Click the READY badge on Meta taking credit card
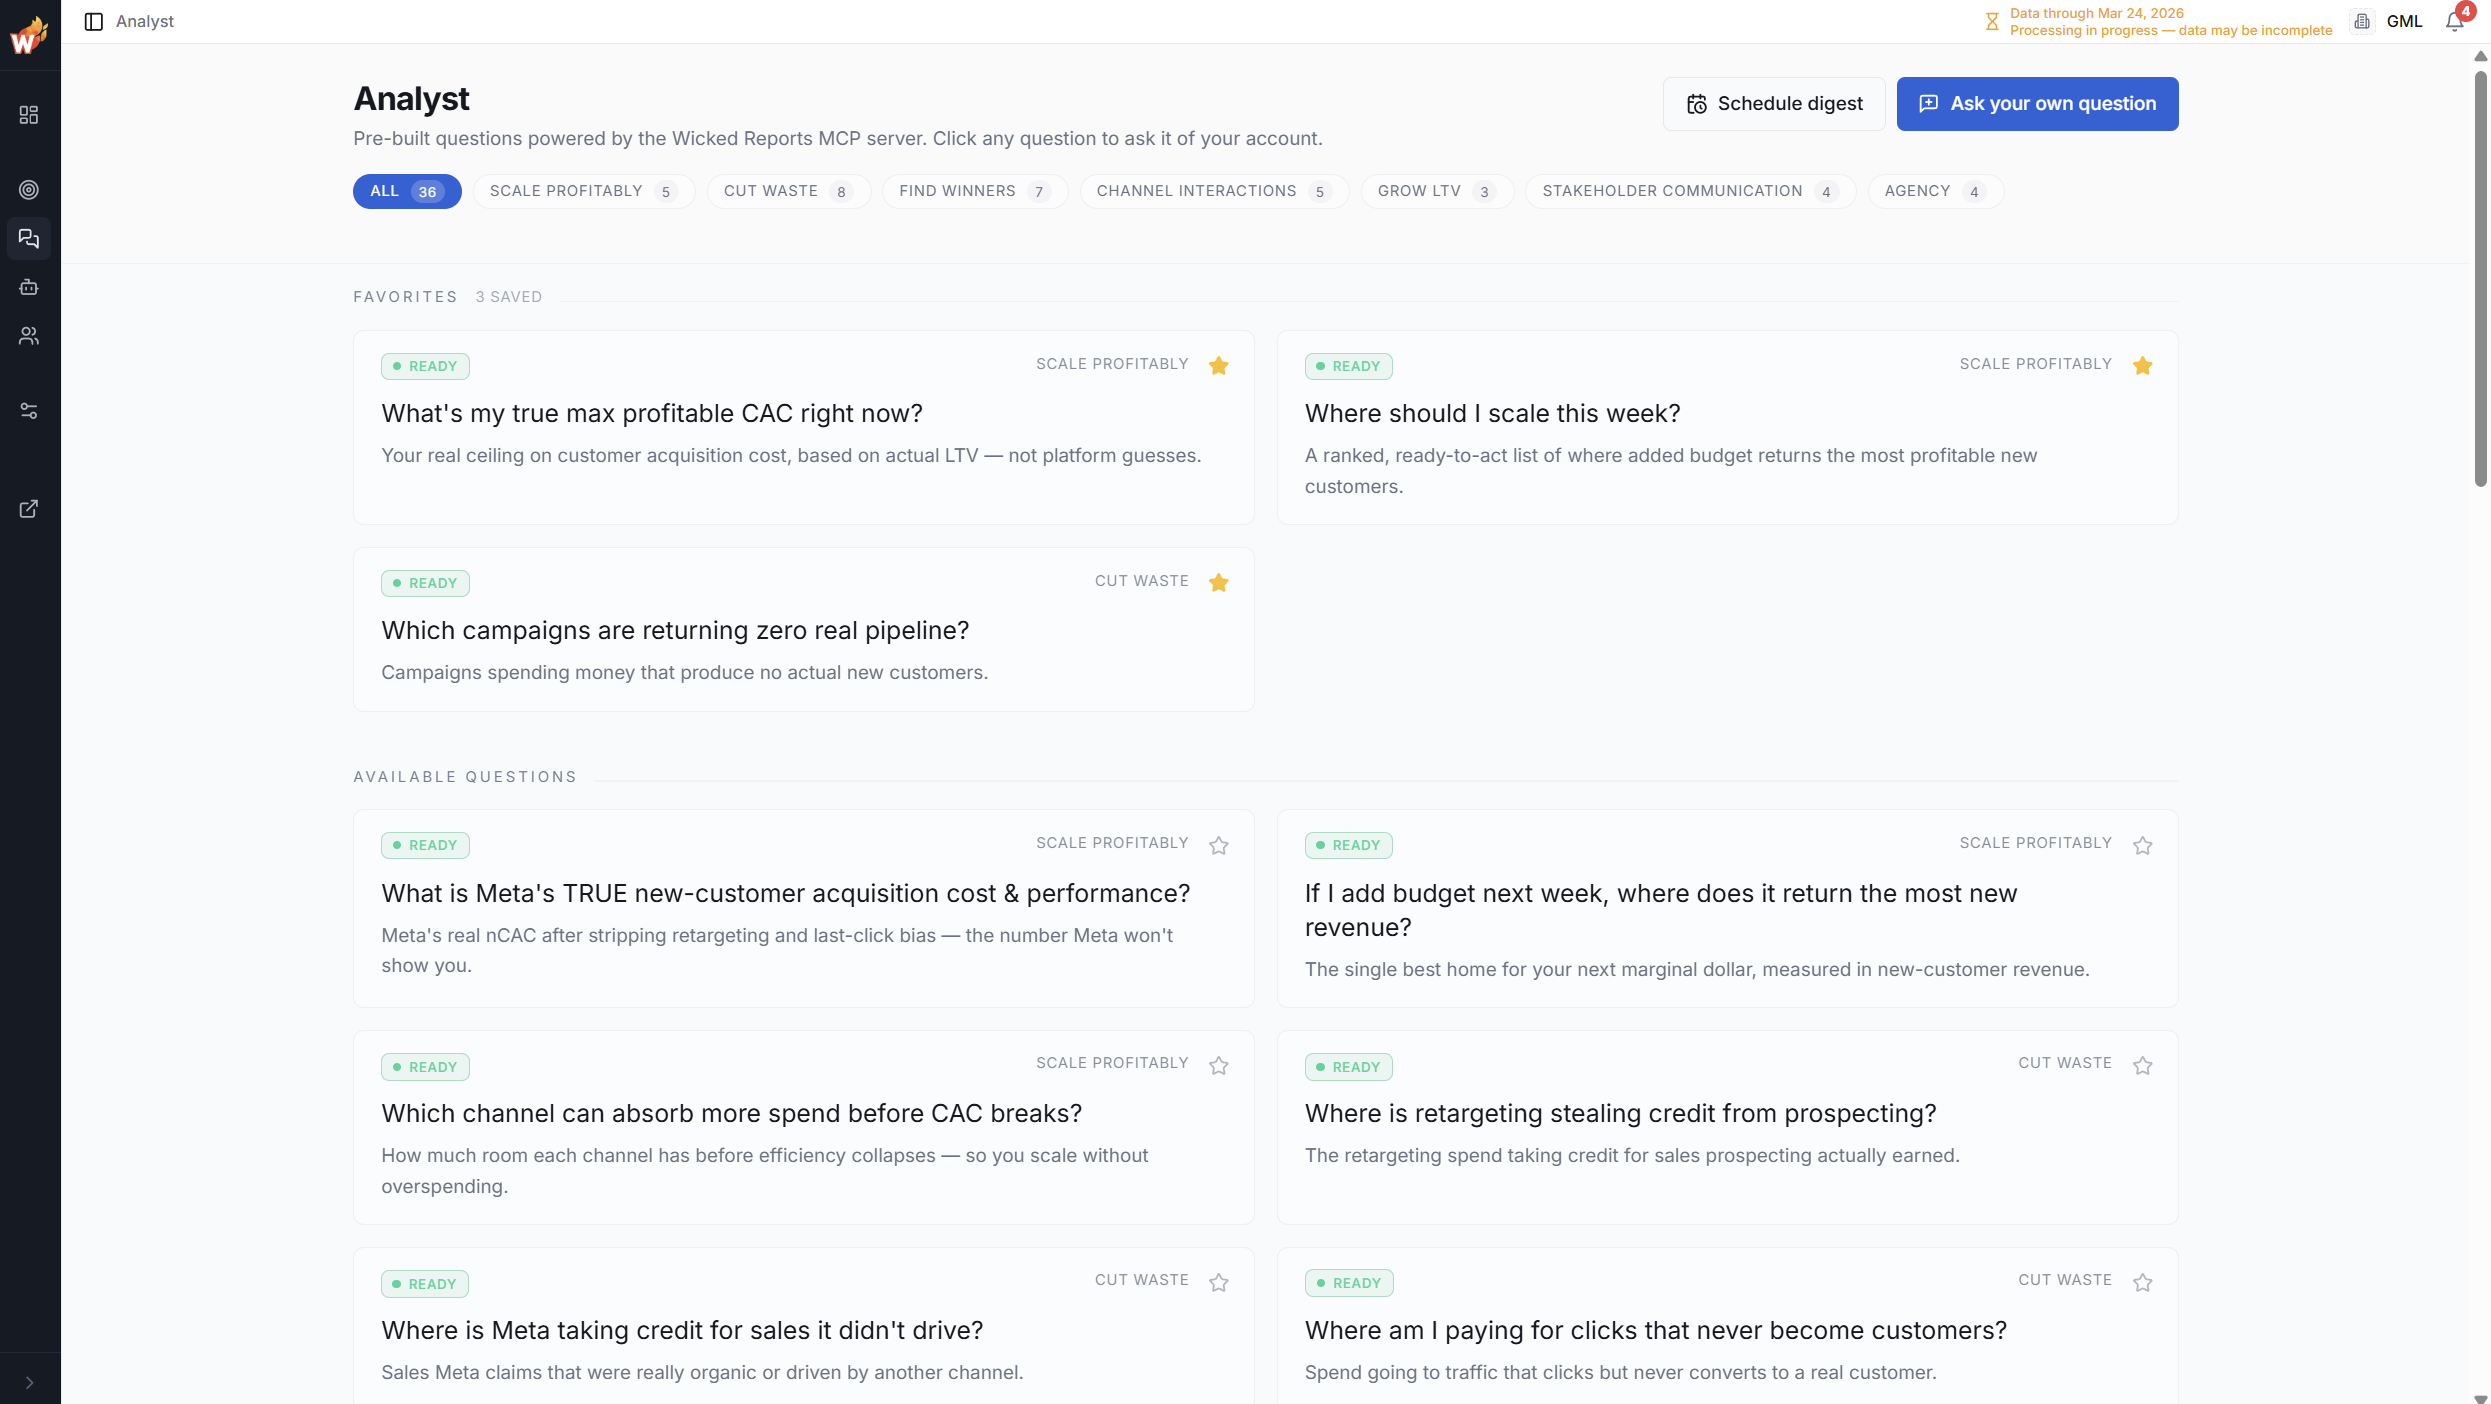This screenshot has width=2491, height=1404. 425,1284
